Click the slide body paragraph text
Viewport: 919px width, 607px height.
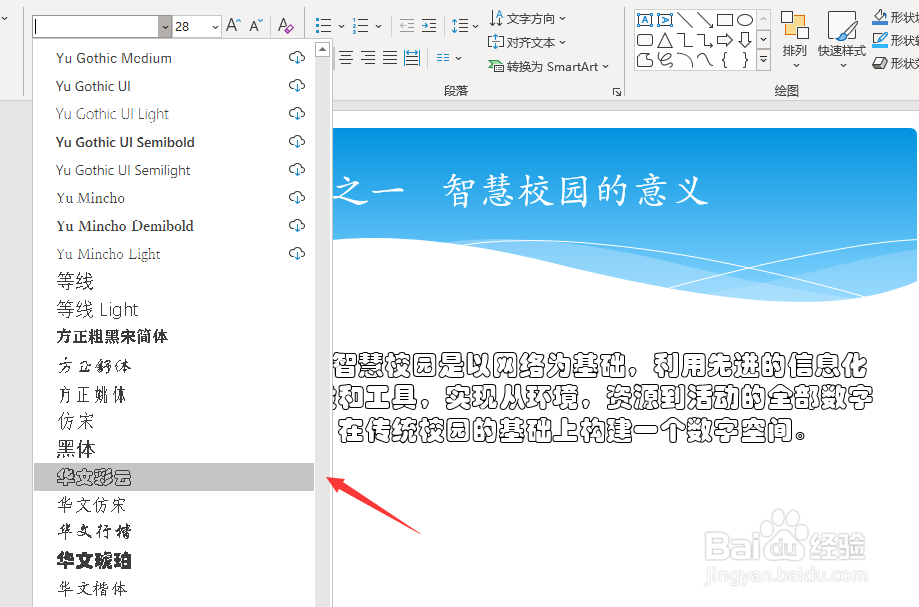(x=603, y=397)
